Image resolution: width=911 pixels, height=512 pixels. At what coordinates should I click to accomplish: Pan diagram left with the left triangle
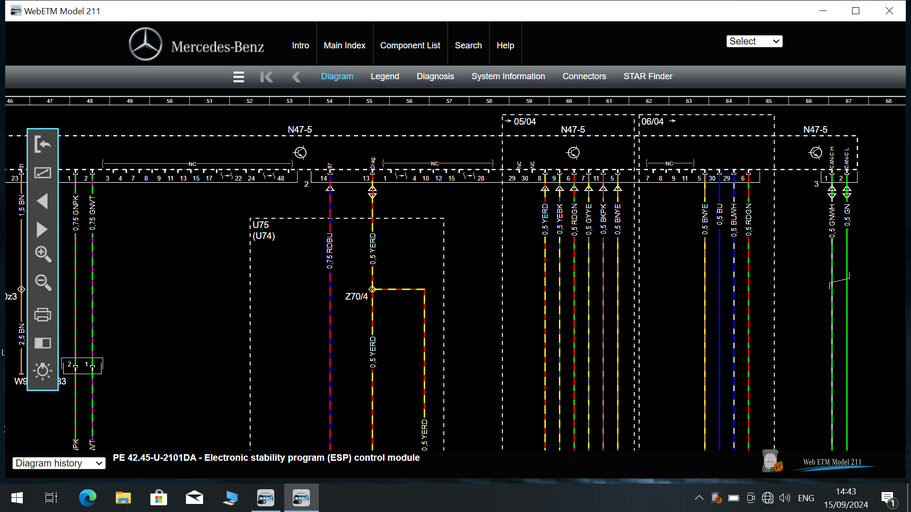tap(42, 202)
